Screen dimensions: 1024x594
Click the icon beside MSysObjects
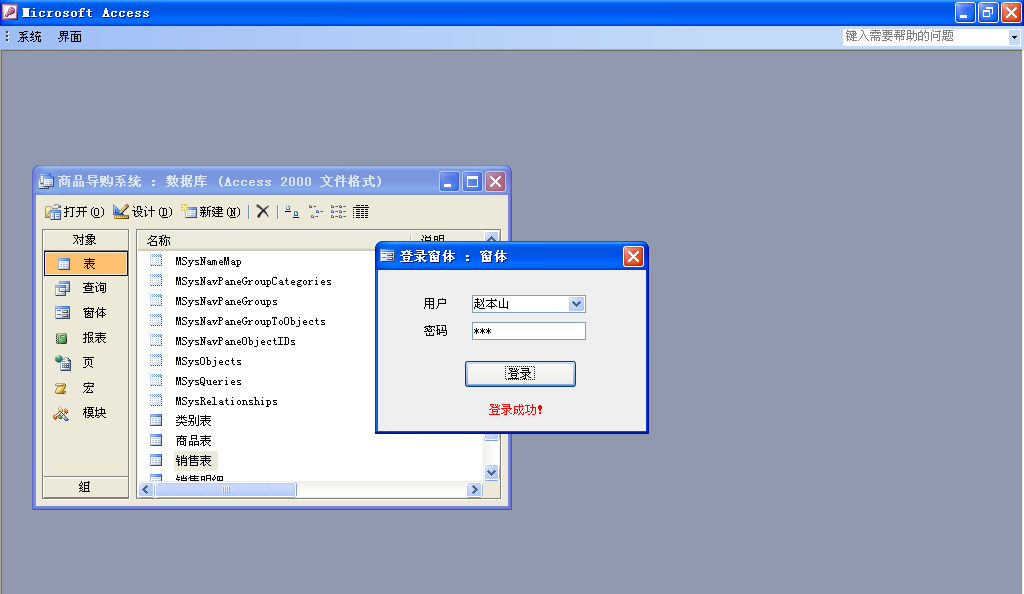coord(156,360)
